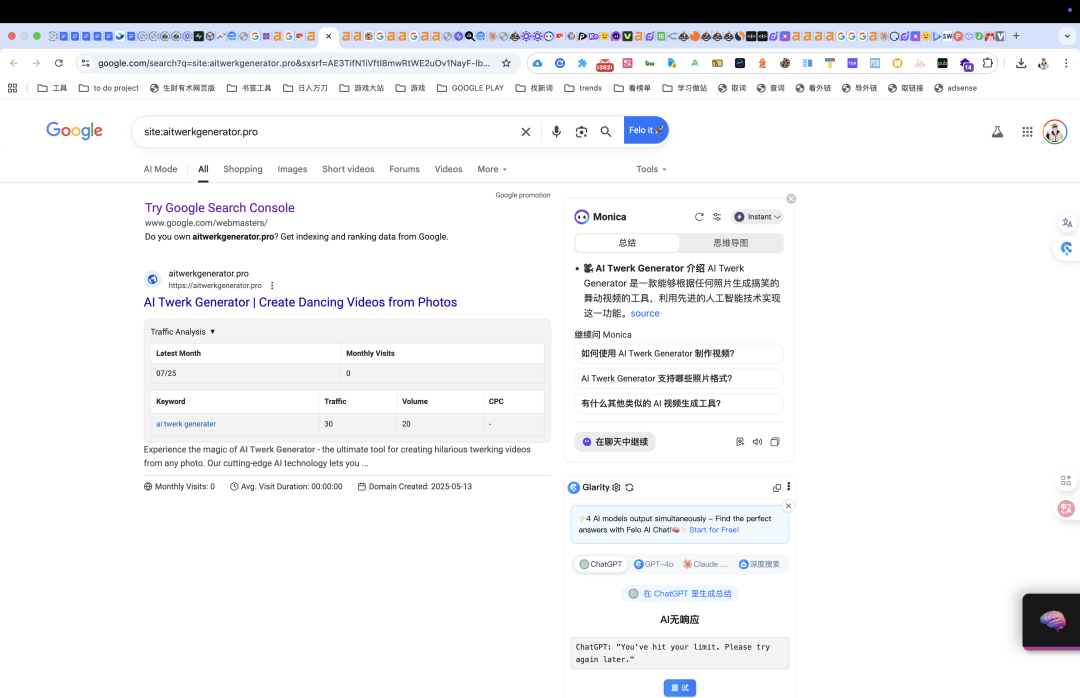The image size is (1080, 698).
Task: Open the GOOGLE PLAY bookmark folder
Action: [470, 88]
